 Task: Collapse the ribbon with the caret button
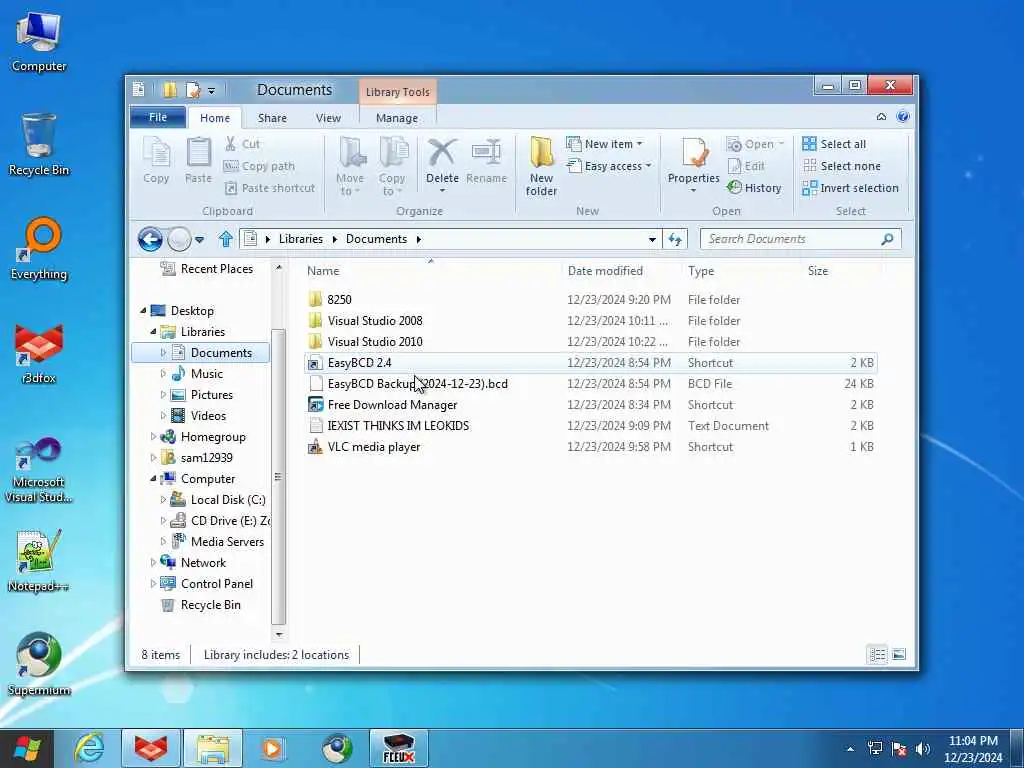(x=881, y=117)
